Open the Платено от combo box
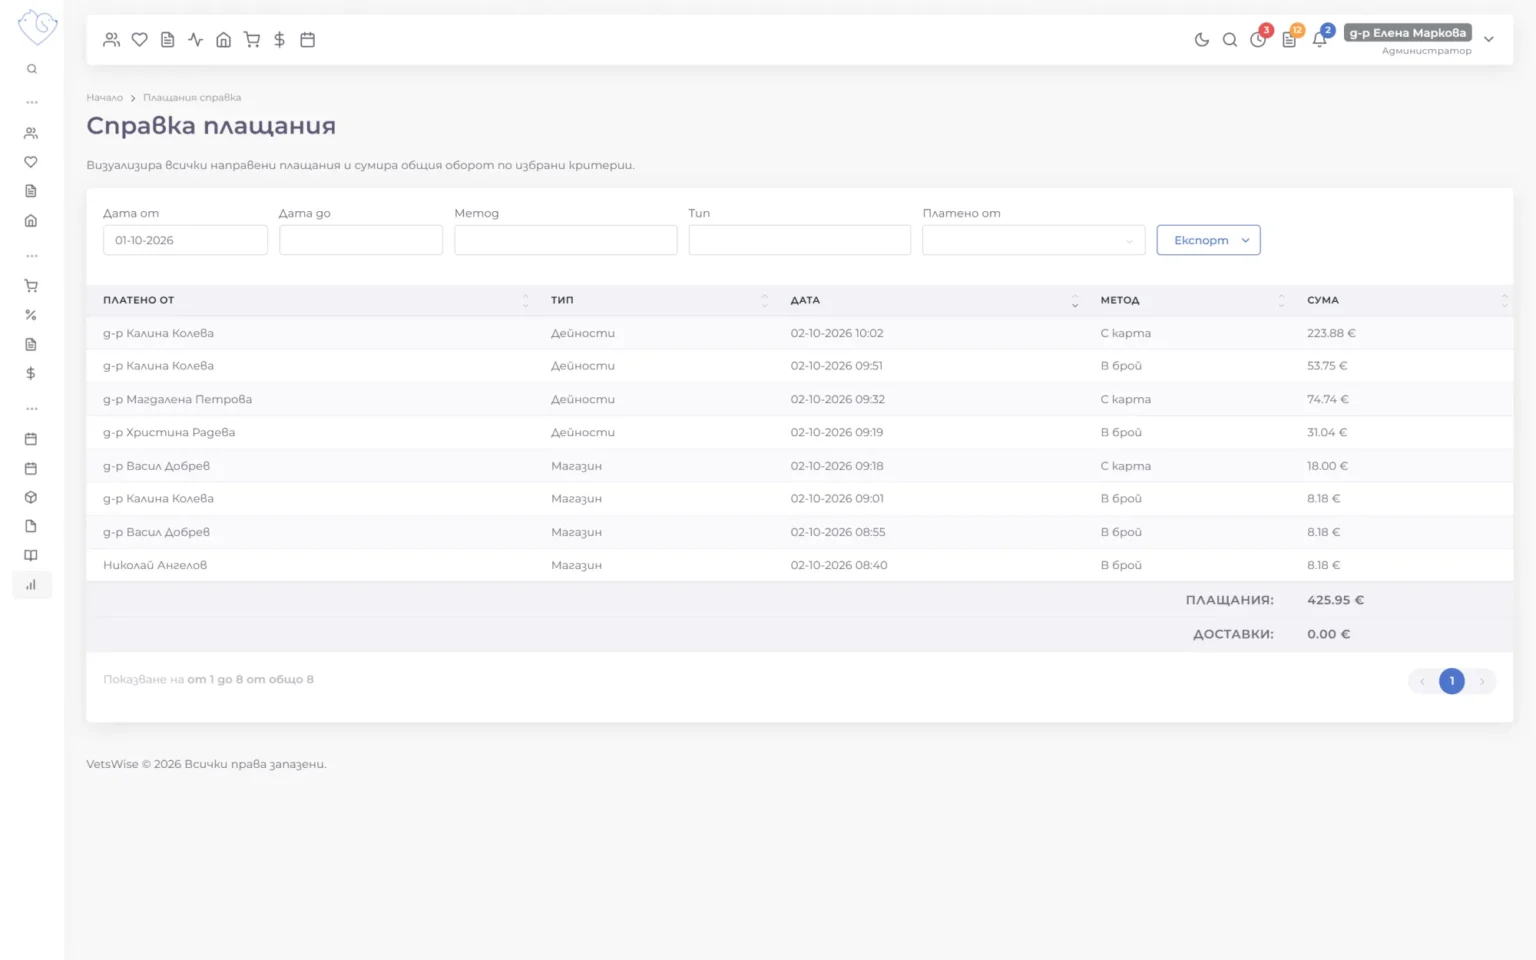Screen dimensions: 1536x960 (x=1033, y=240)
